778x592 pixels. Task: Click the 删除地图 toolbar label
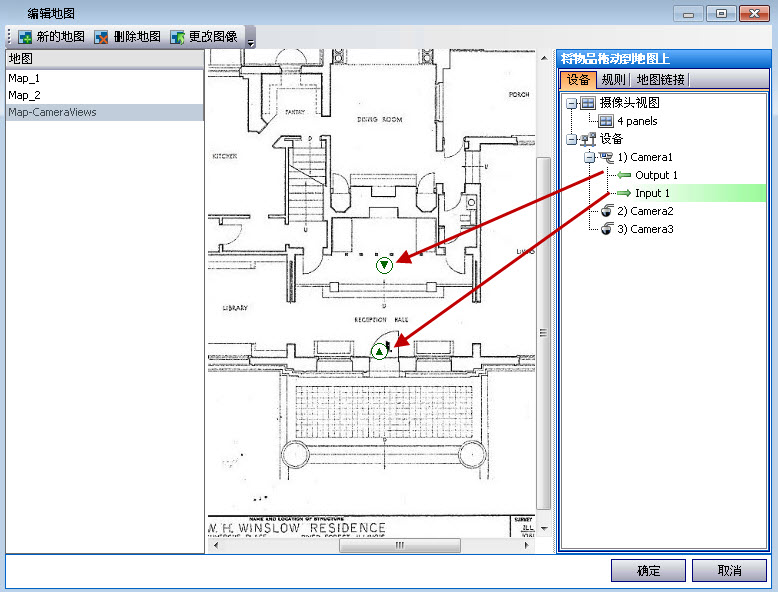click(x=137, y=37)
